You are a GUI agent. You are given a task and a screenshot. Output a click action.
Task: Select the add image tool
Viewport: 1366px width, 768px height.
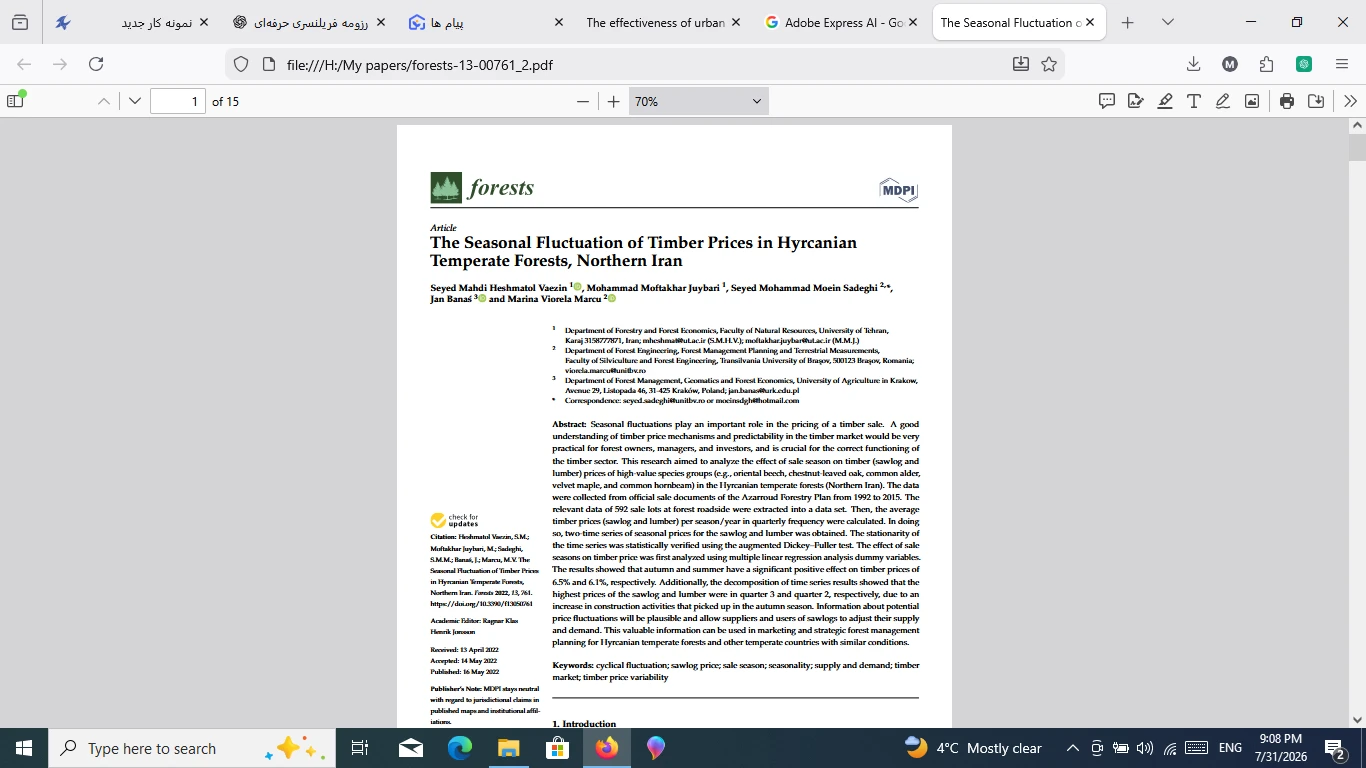(1252, 101)
